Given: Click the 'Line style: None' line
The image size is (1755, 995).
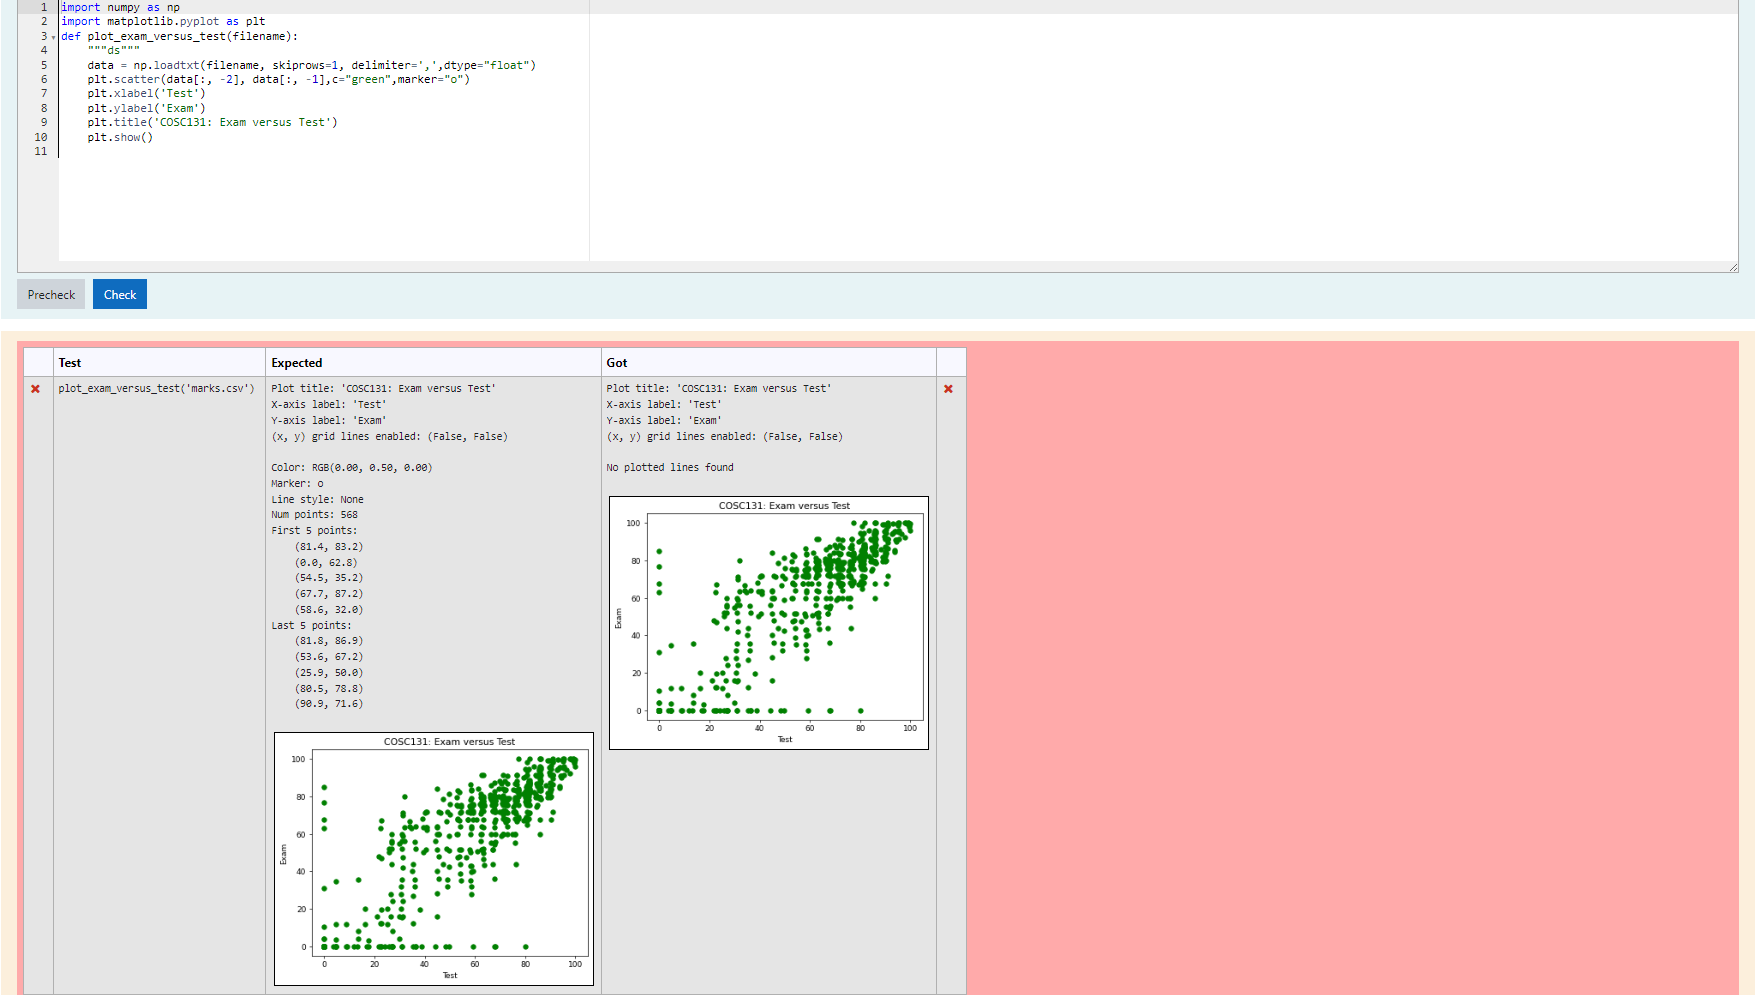Looking at the screenshot, I should point(317,500).
